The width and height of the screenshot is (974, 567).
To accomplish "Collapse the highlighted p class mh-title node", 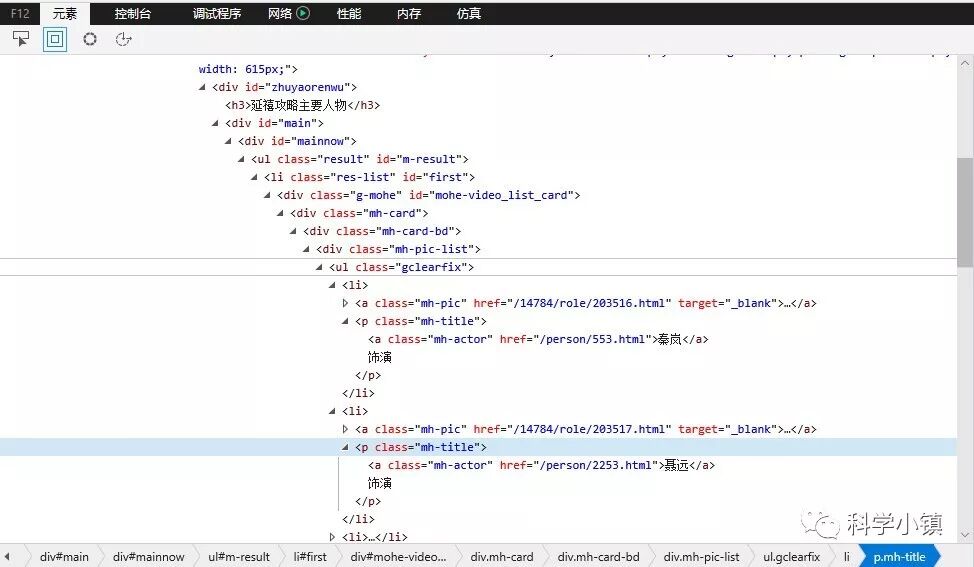I will pos(345,447).
